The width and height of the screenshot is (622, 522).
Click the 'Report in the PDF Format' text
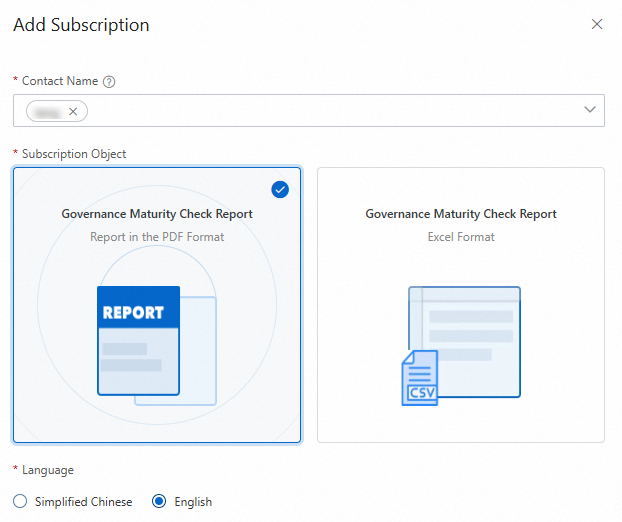[157, 237]
